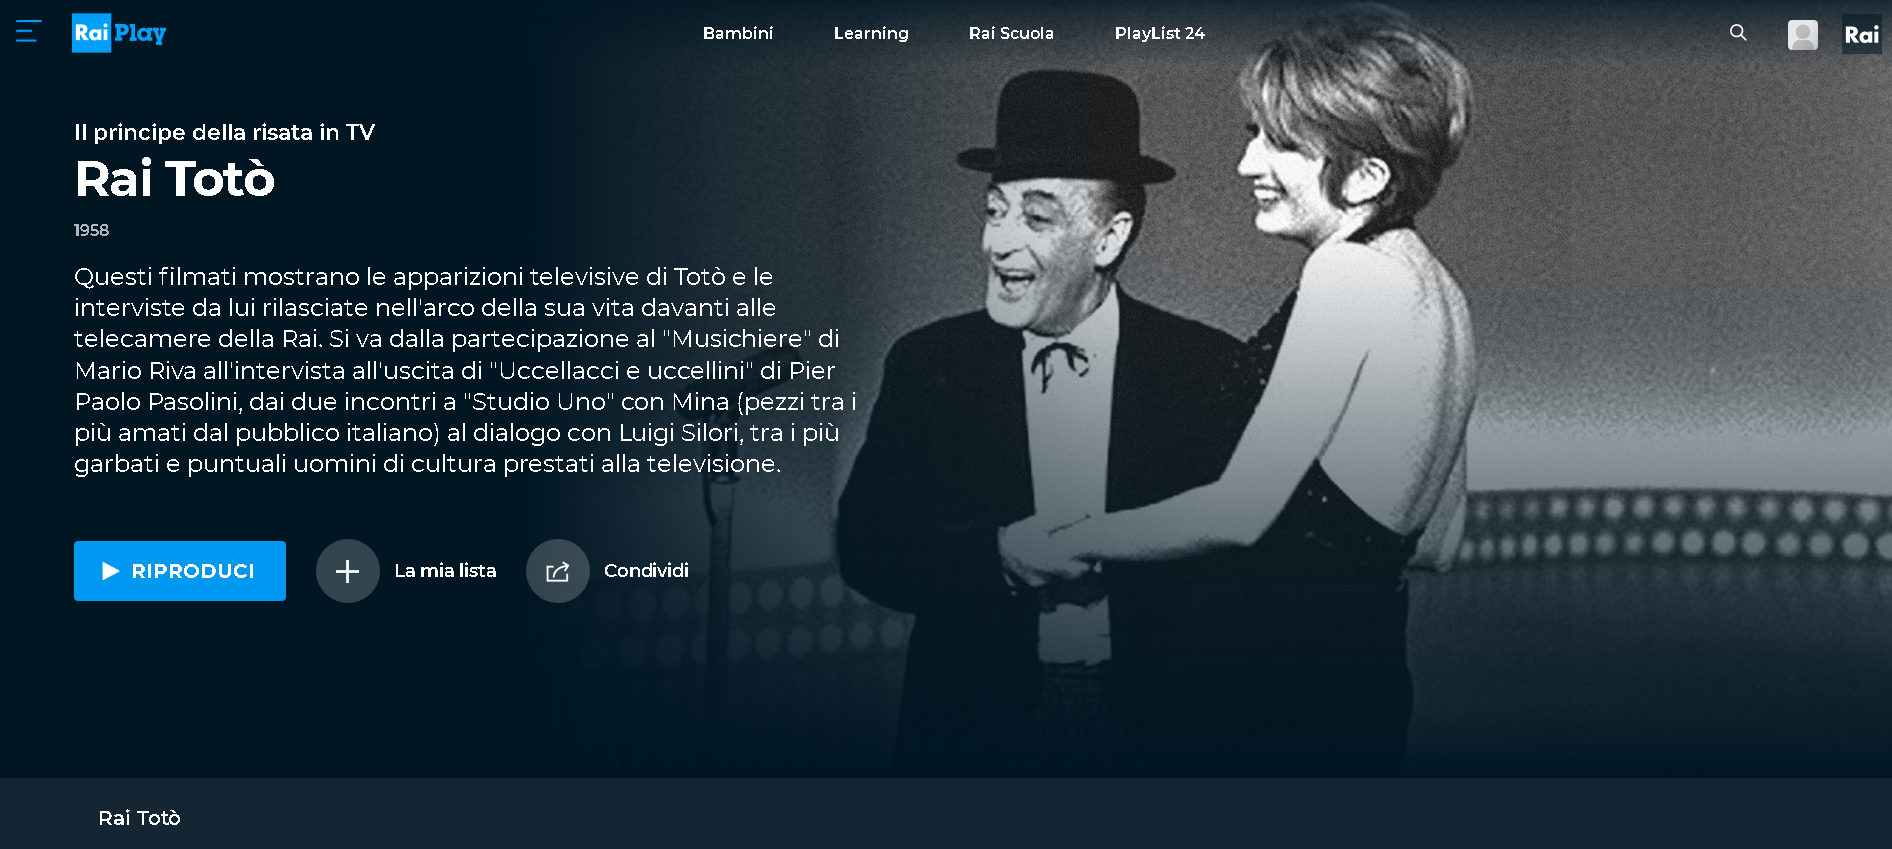
Task: Click the Condividi label
Action: click(x=646, y=571)
